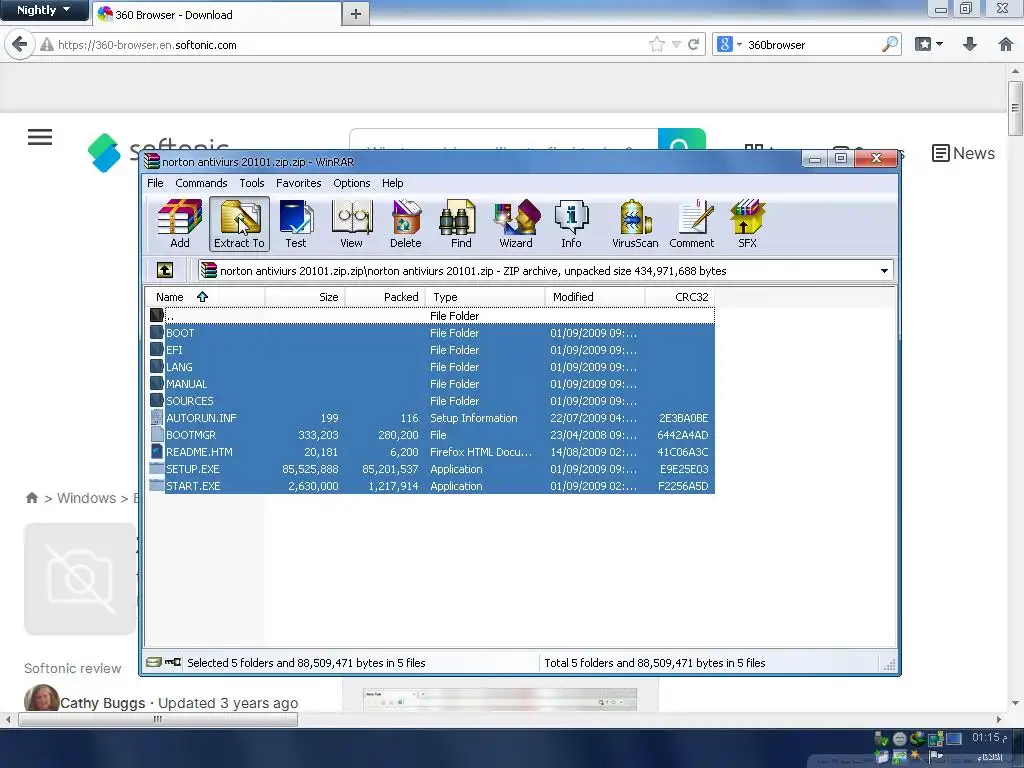Select the parent folder '..' row
Viewport: 1024px width, 768px height.
click(x=432, y=316)
